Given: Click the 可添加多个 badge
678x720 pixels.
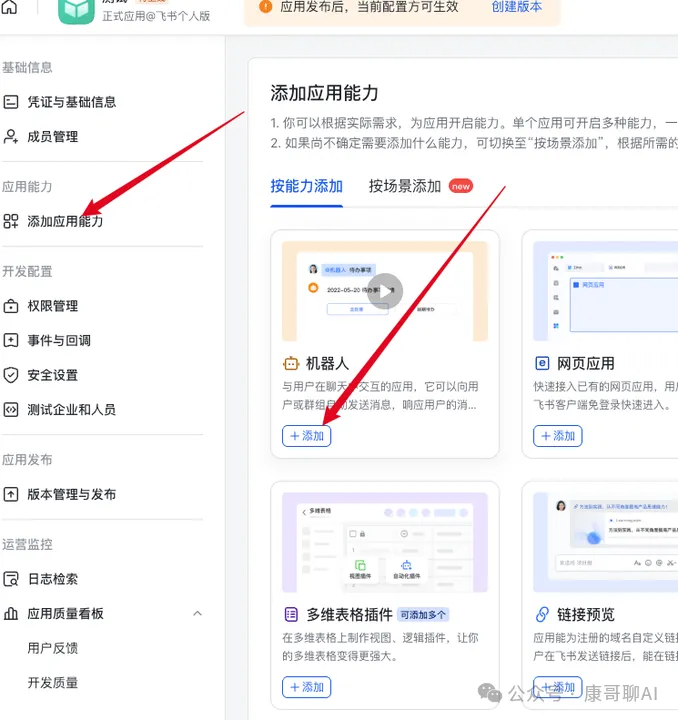Looking at the screenshot, I should point(423,615).
